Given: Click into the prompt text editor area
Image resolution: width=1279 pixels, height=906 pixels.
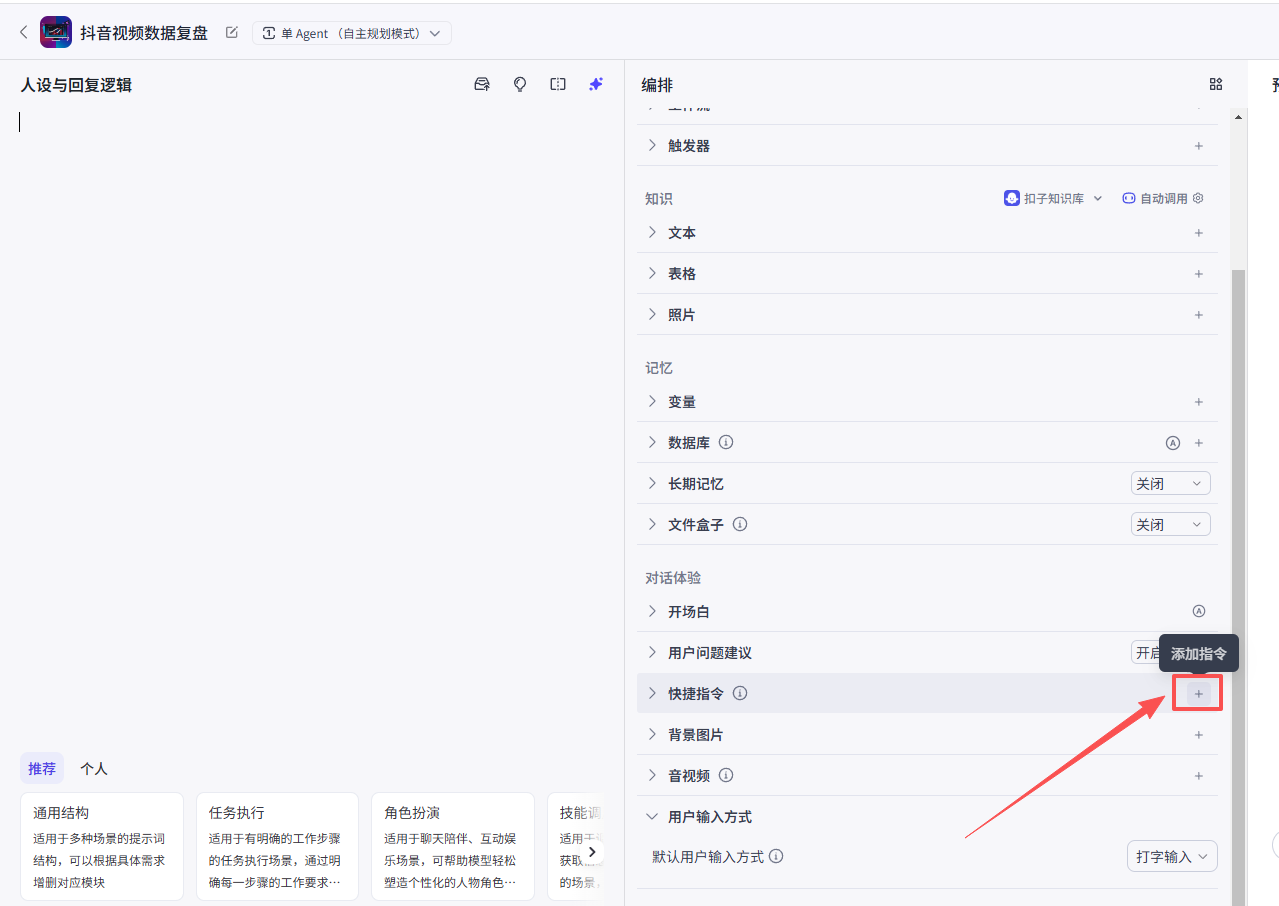Looking at the screenshot, I should tap(310, 400).
